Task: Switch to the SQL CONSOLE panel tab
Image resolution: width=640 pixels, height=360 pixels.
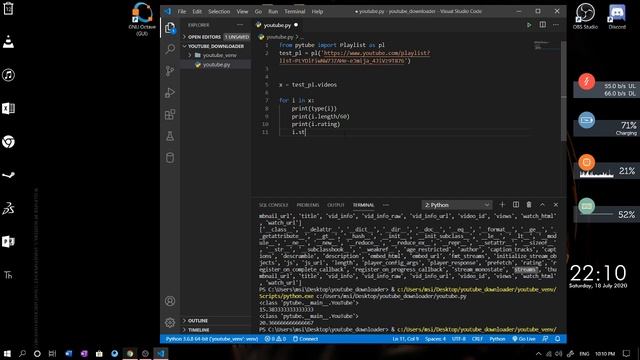Action: pyautogui.click(x=273, y=205)
